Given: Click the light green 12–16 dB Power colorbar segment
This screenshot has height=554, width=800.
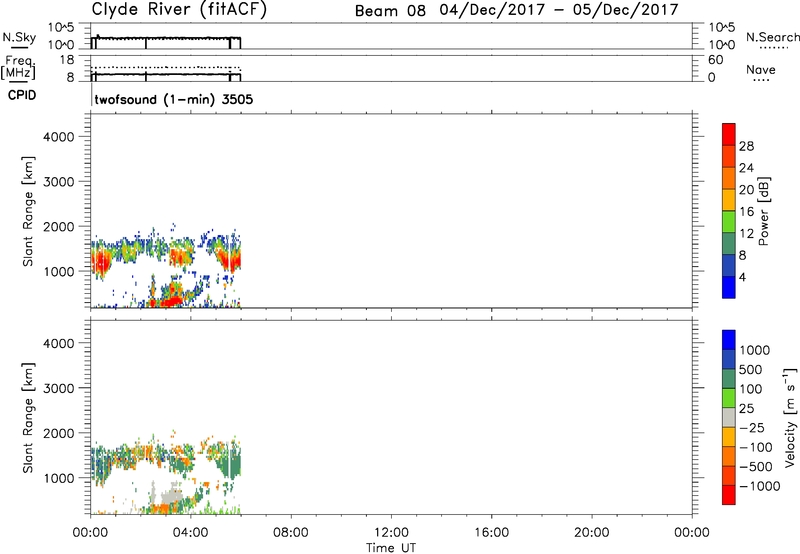Looking at the screenshot, I should (x=729, y=222).
